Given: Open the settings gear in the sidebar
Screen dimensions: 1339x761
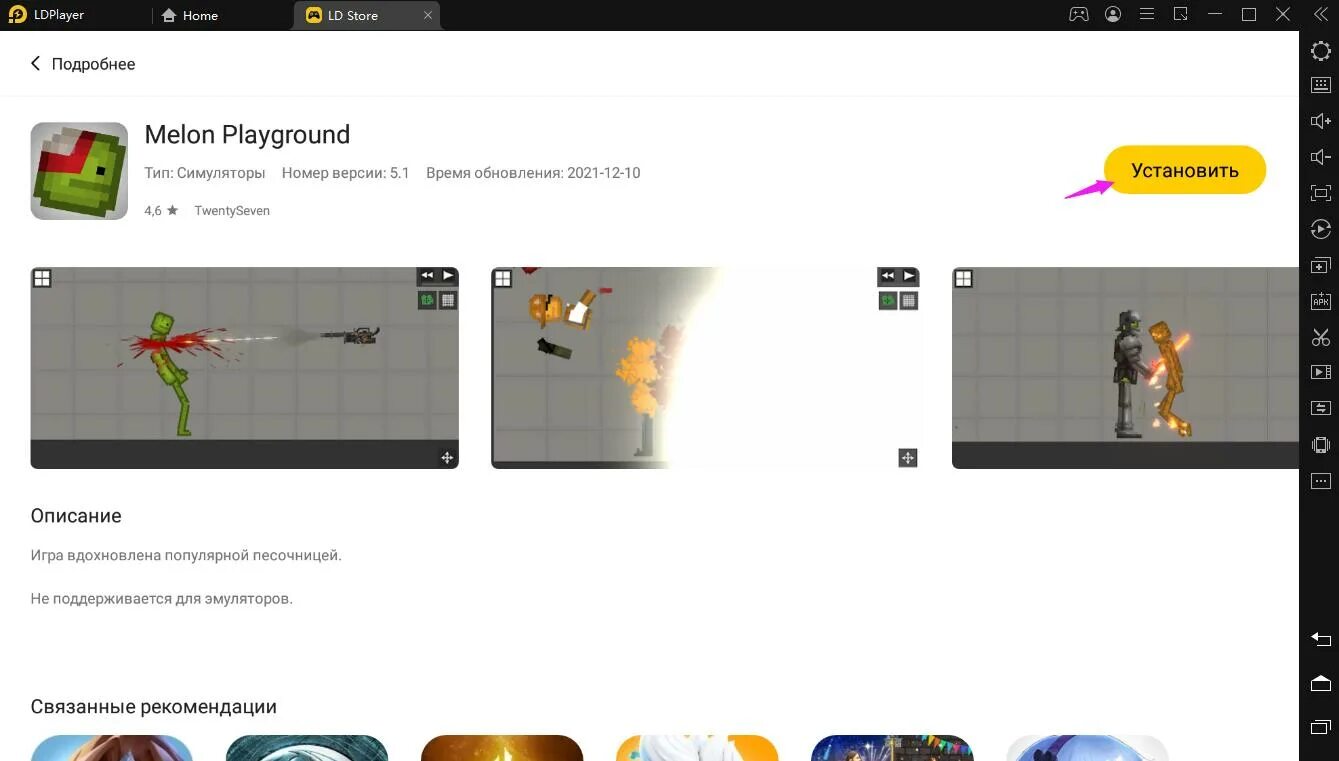Looking at the screenshot, I should [1321, 51].
